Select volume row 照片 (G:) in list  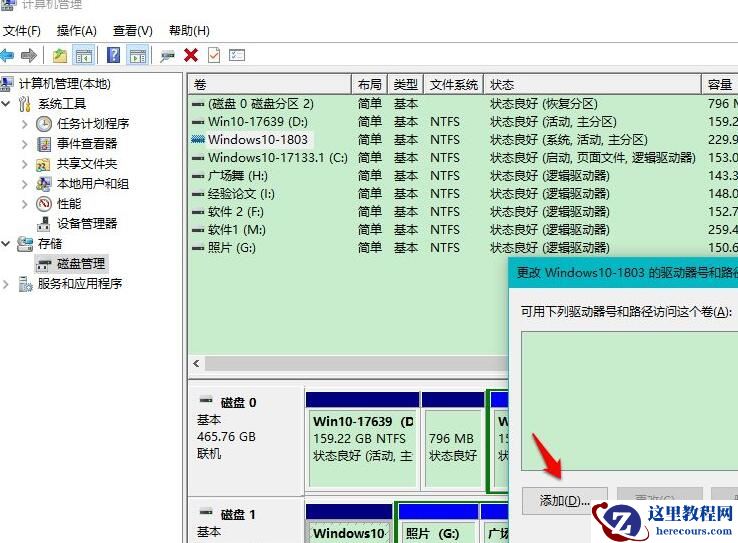[x=464, y=248]
